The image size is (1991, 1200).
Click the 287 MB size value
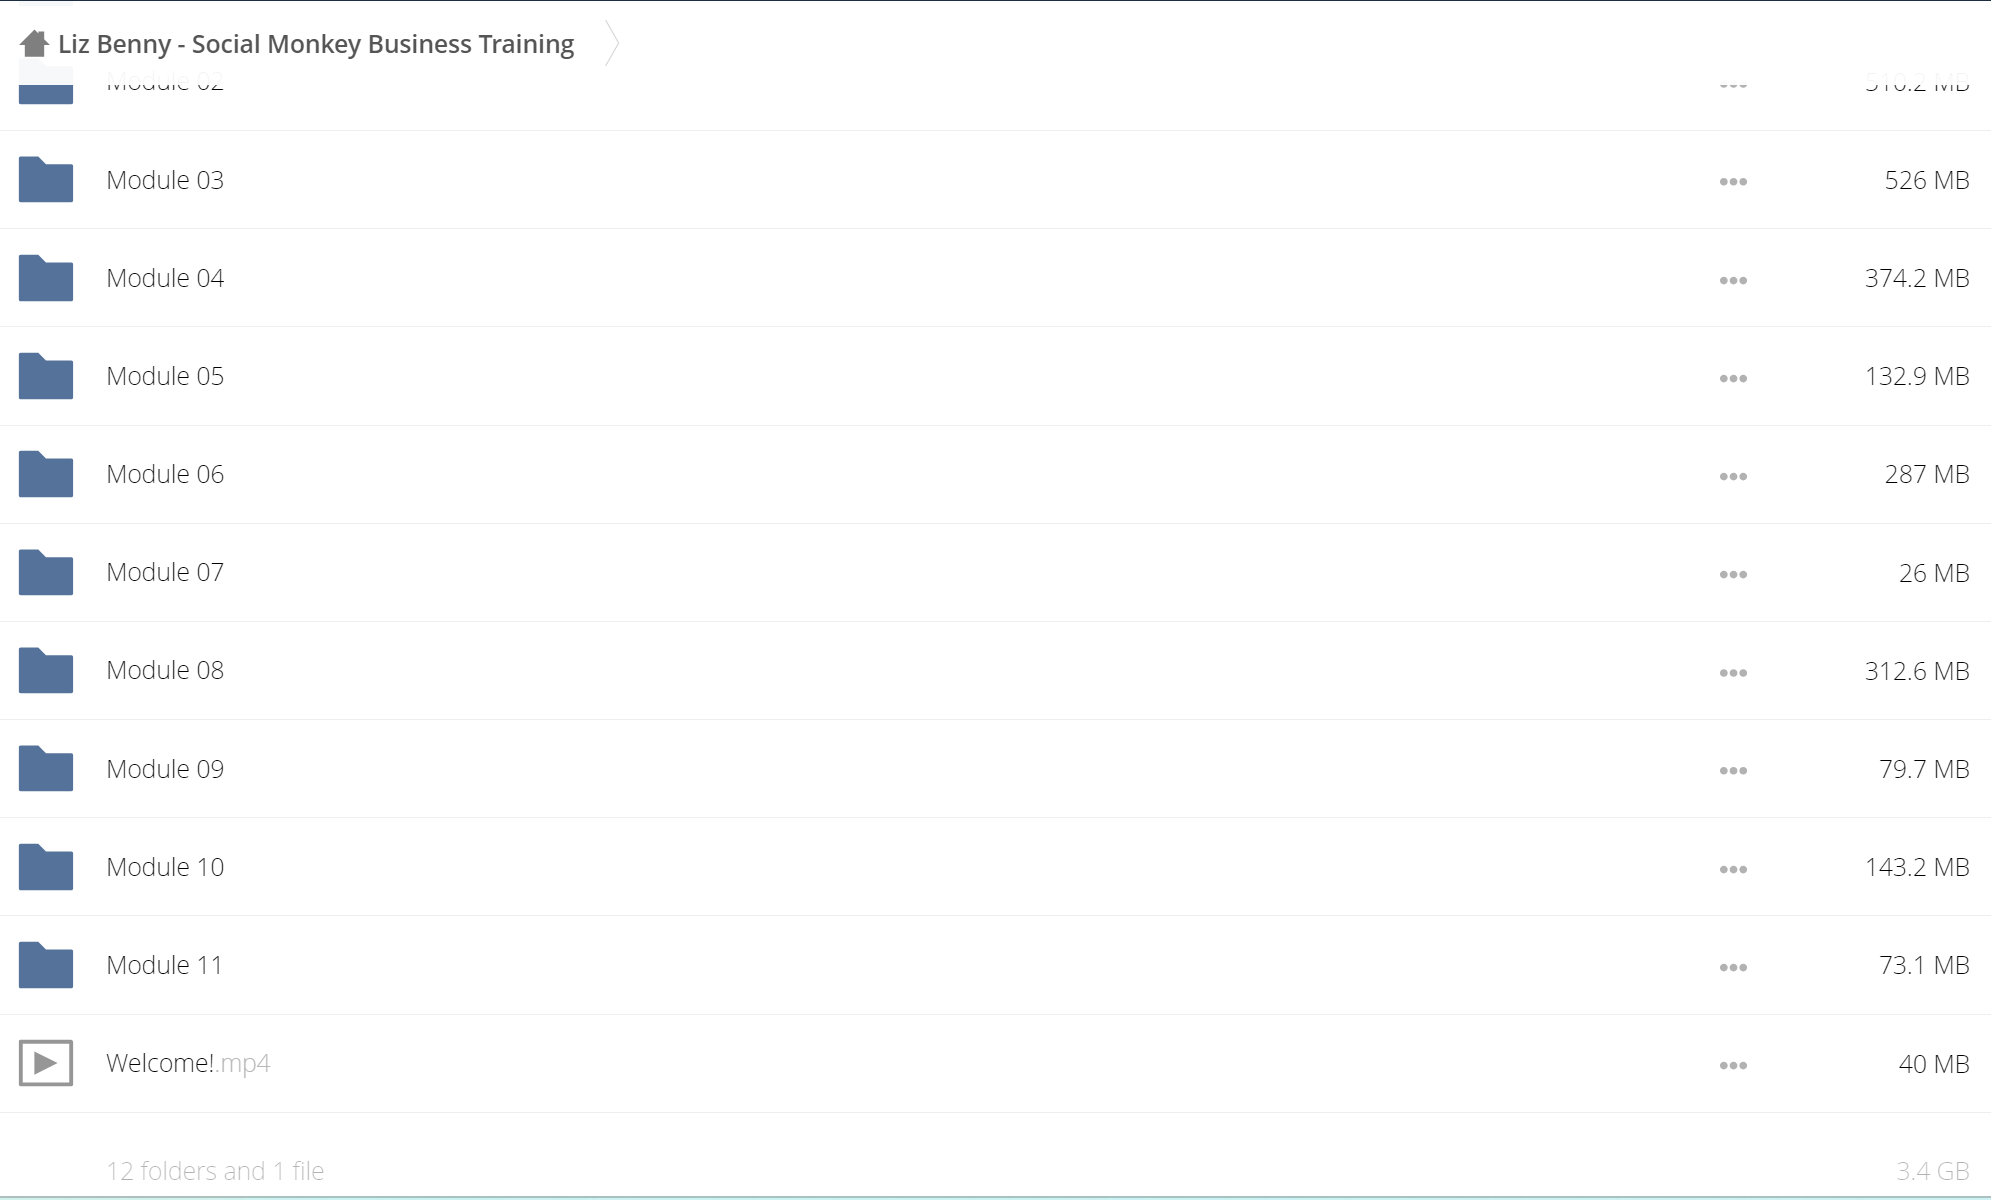click(x=1927, y=474)
